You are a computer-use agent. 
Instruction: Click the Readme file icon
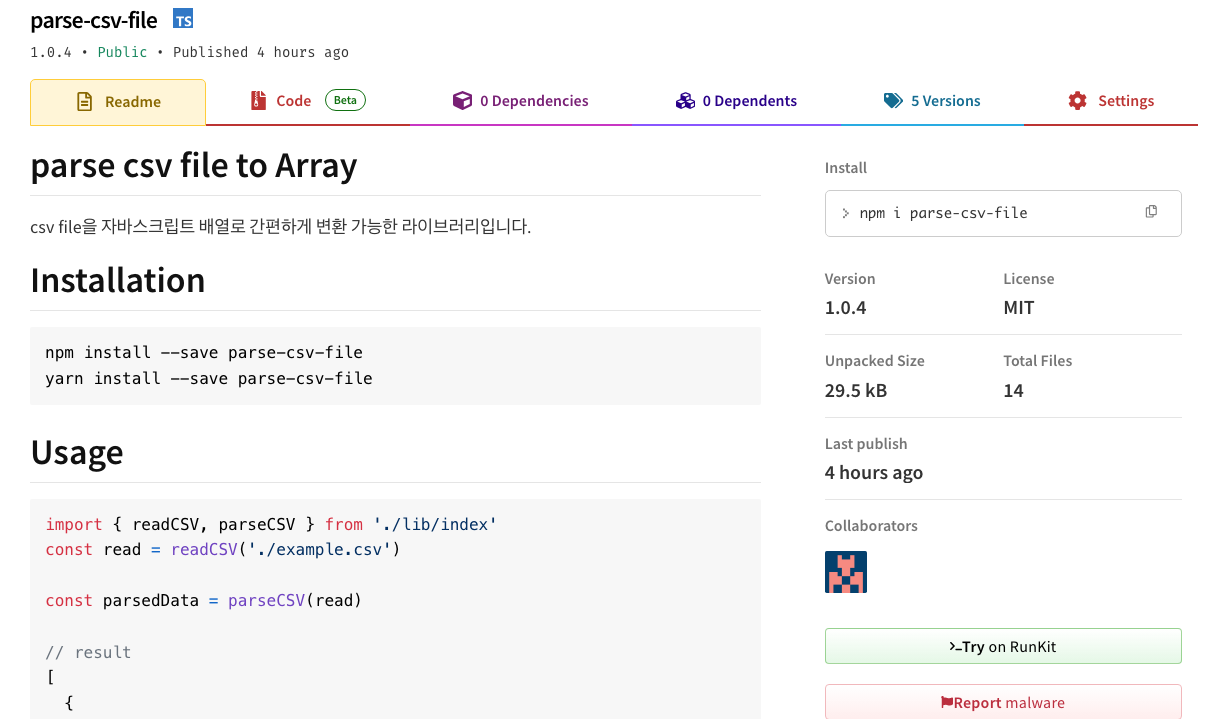(85, 102)
